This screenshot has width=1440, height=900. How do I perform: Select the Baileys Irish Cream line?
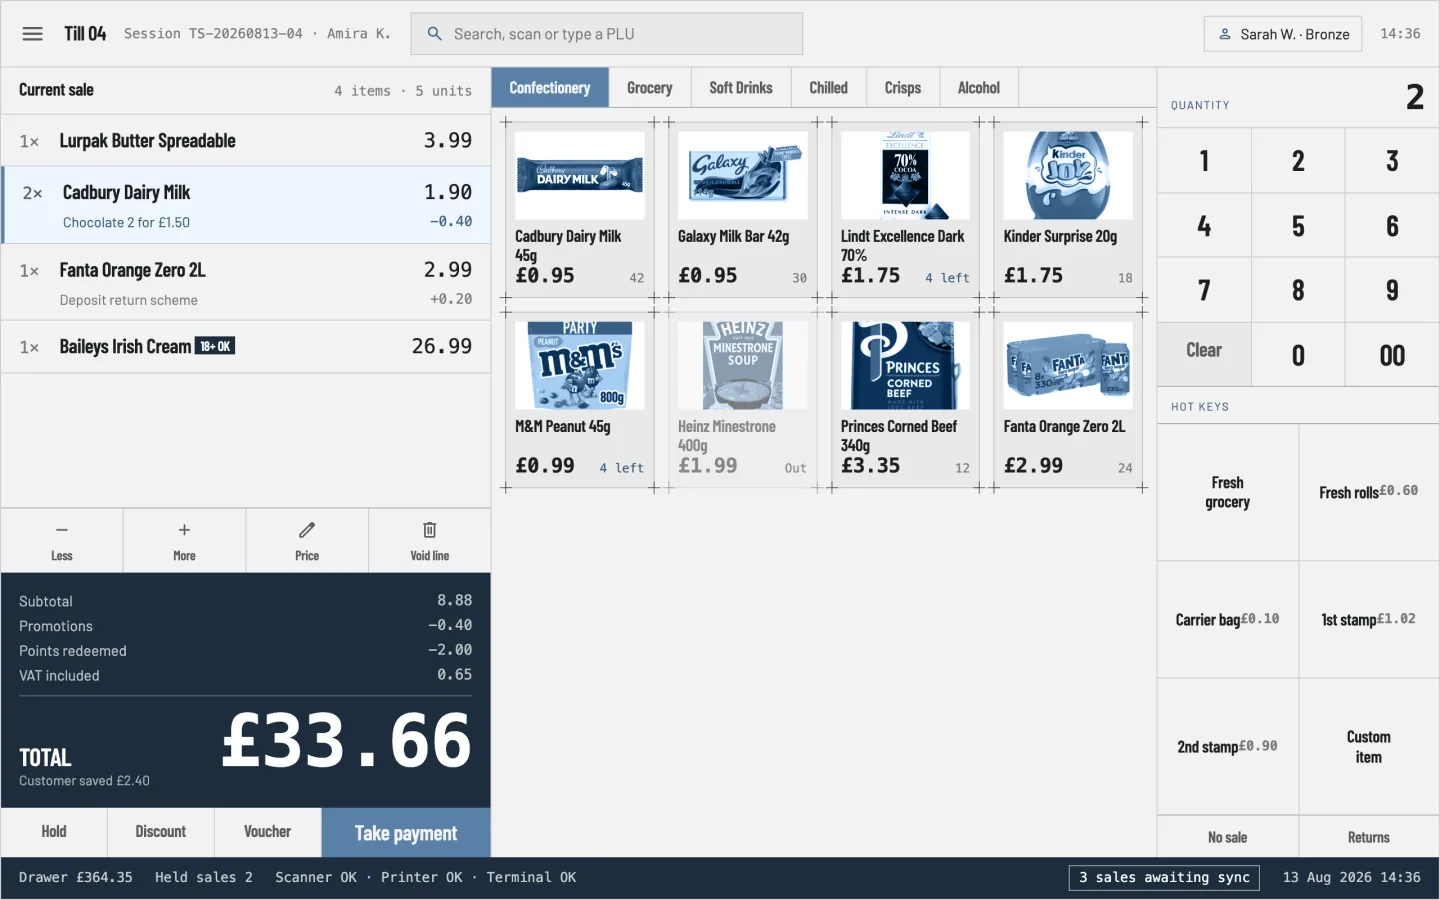pos(245,347)
